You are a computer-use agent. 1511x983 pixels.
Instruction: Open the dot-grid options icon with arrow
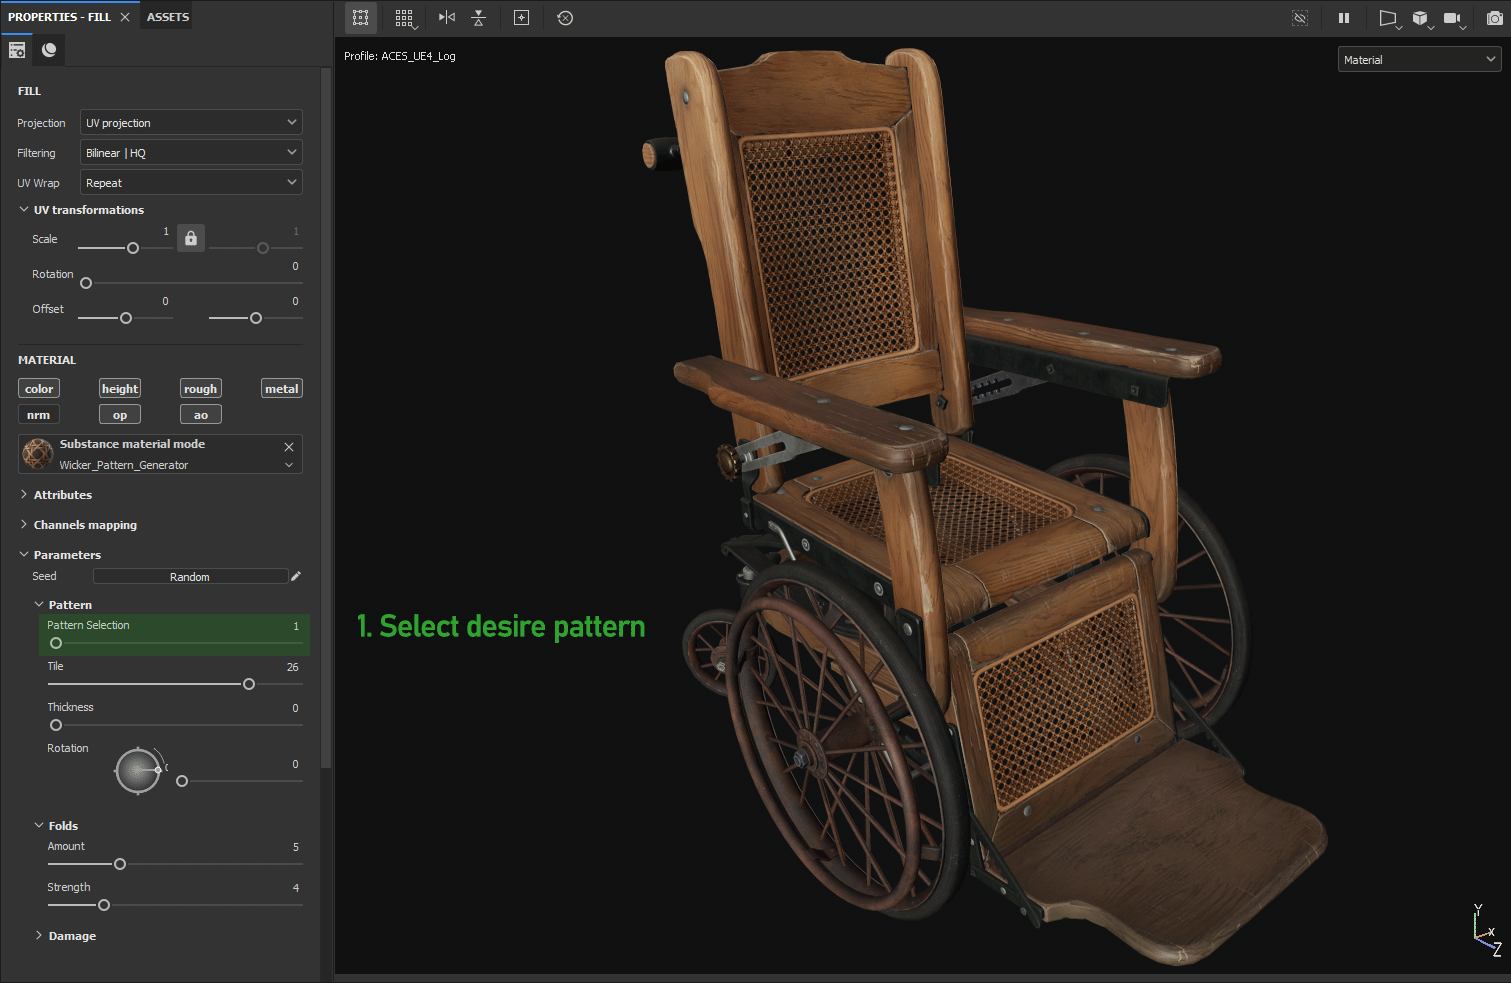[404, 18]
